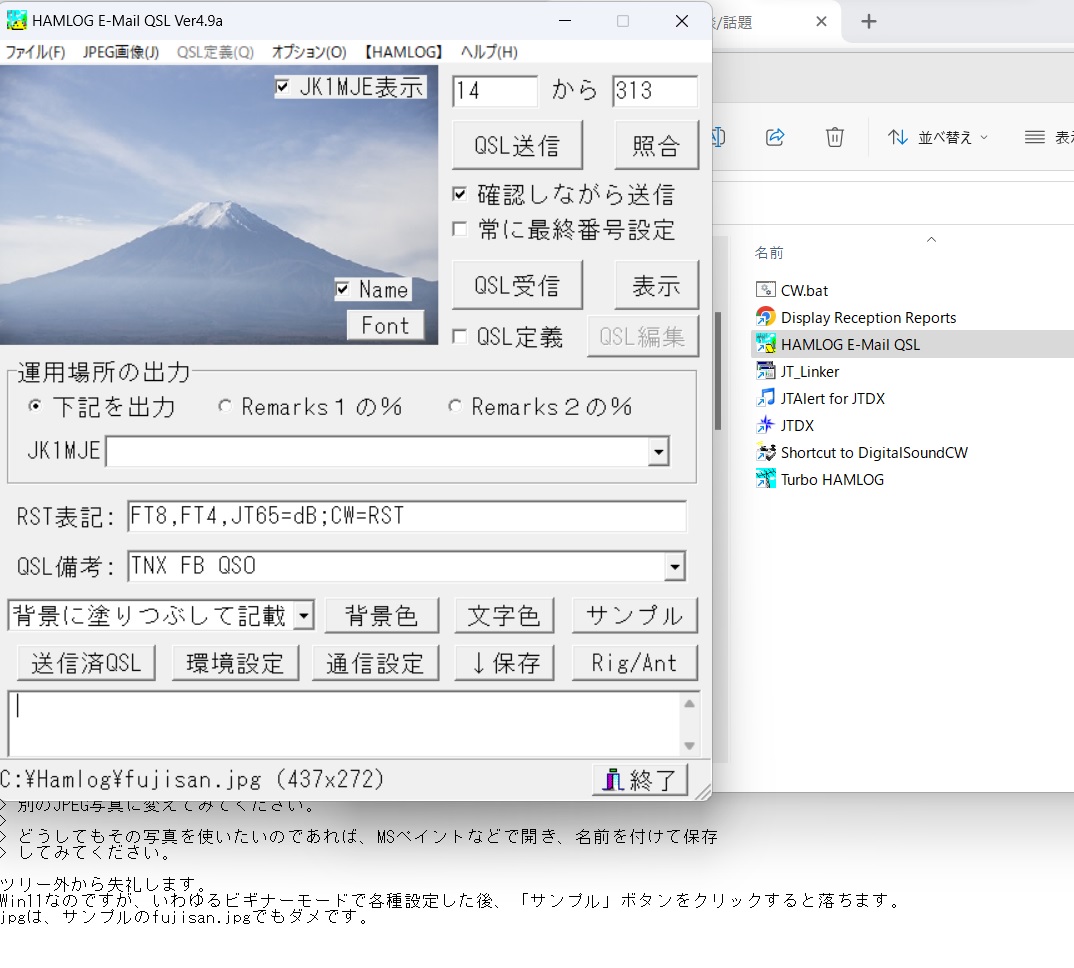Expand the 背景に塗りつぶして記載 dropdown
Viewport: 1074px width, 968px height.
[304, 615]
